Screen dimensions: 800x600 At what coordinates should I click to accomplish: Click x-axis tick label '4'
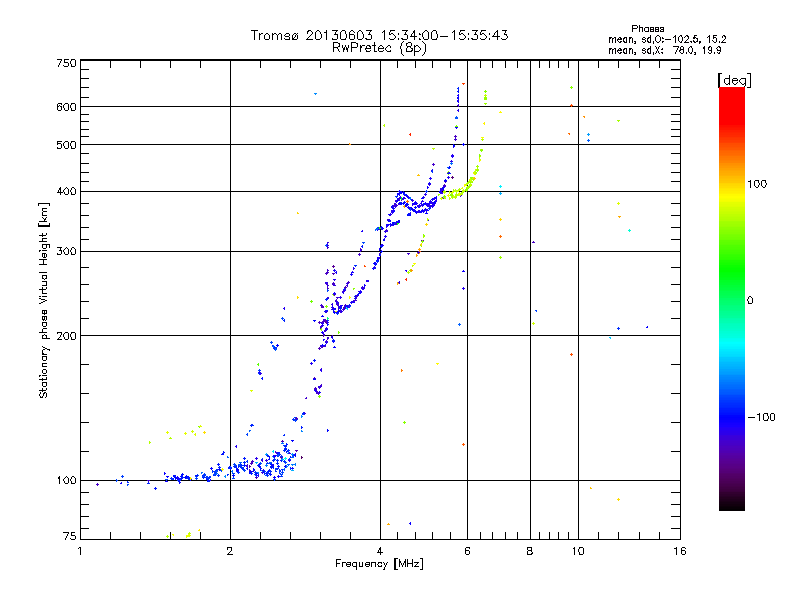click(x=380, y=551)
